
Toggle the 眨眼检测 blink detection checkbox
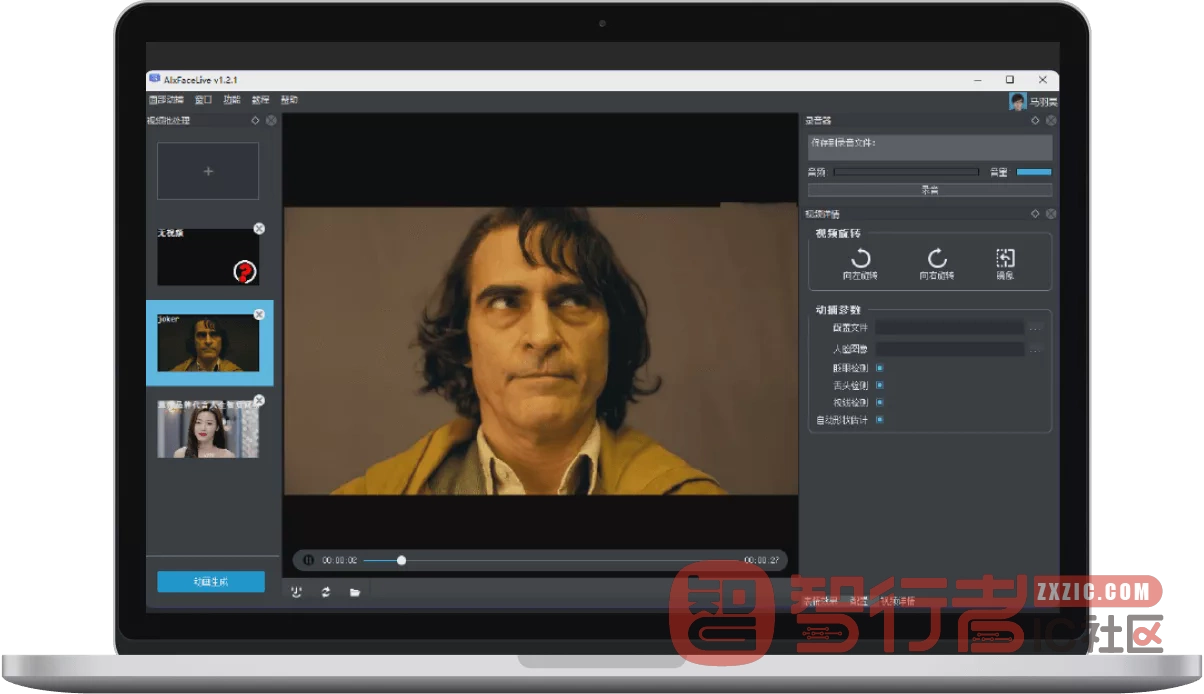tap(879, 368)
